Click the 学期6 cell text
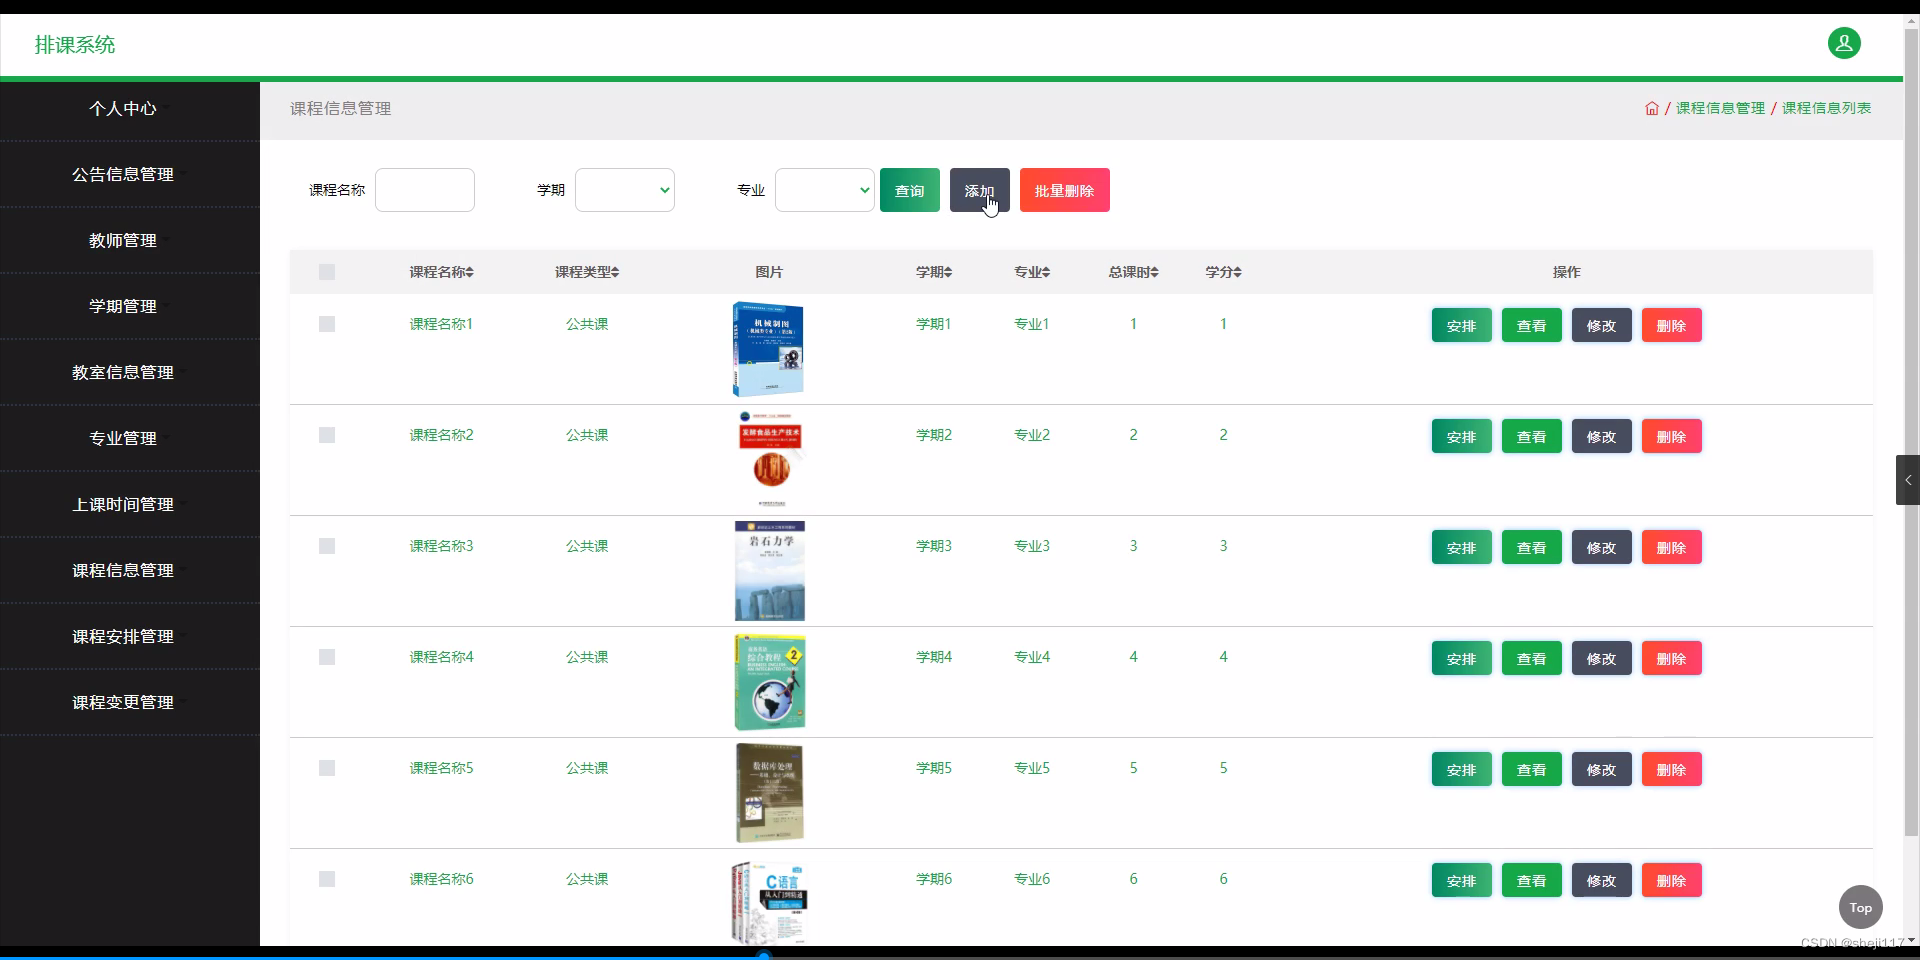Viewport: 1920px width, 960px height. pyautogui.click(x=934, y=879)
